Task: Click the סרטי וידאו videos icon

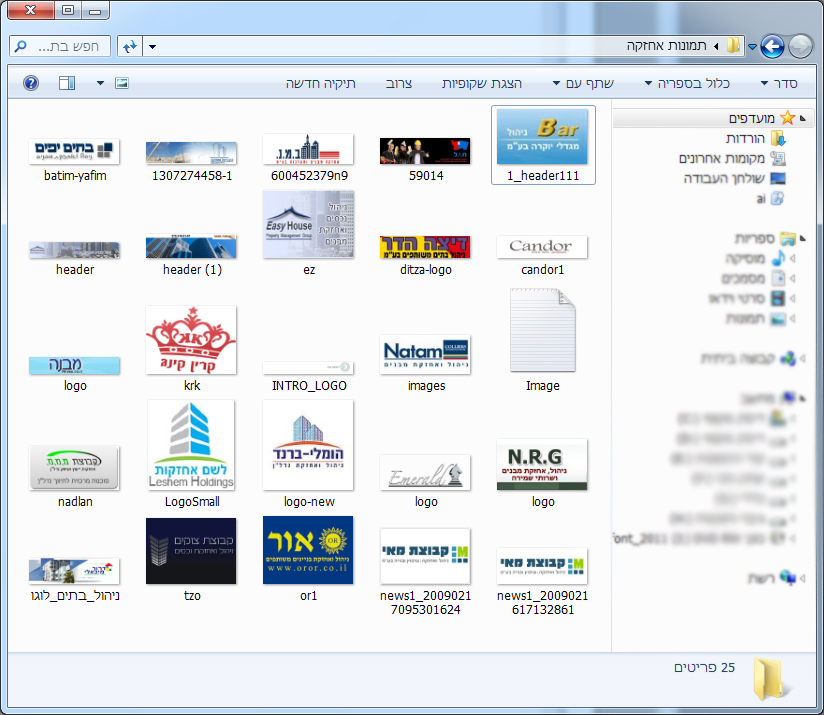Action: click(x=778, y=298)
